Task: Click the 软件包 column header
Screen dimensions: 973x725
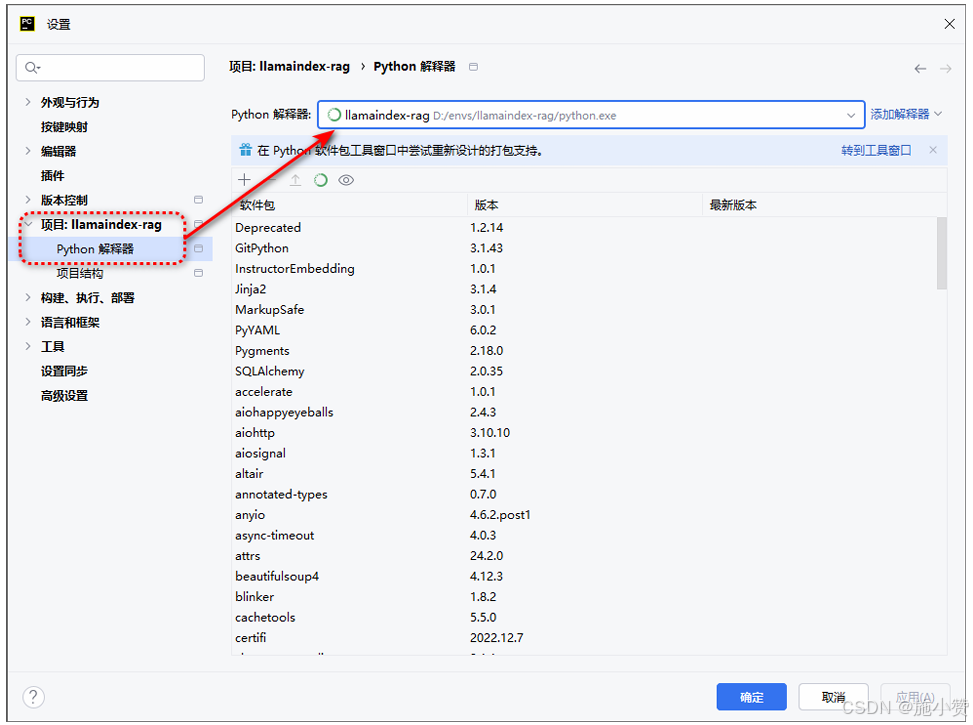Action: [350, 205]
